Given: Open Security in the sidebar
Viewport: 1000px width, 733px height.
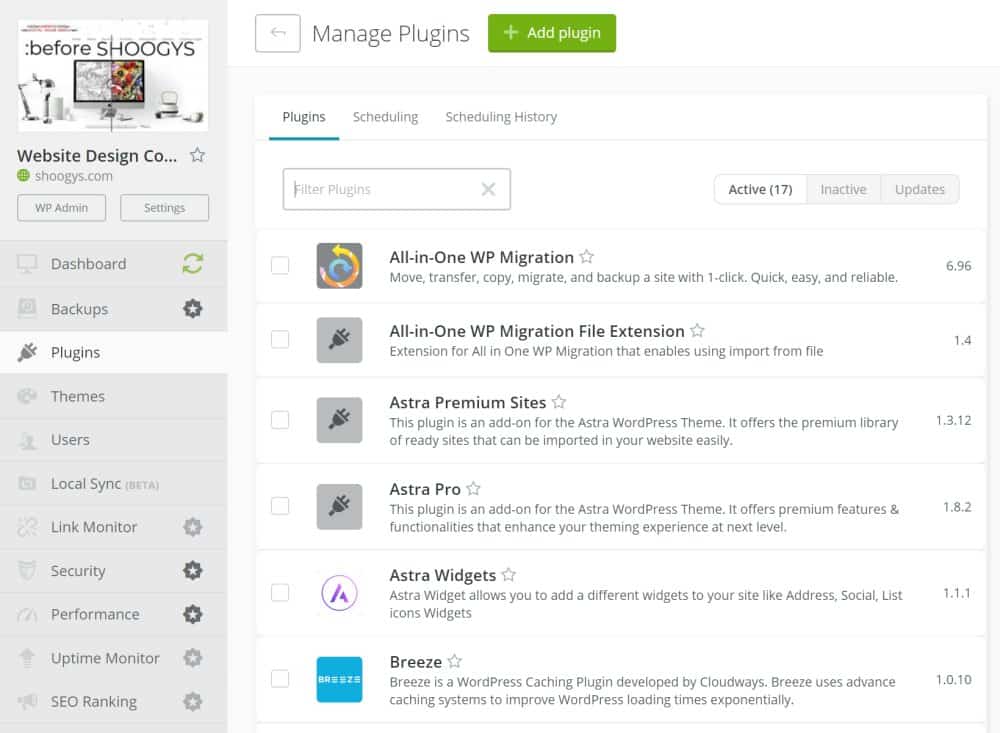Looking at the screenshot, I should (x=114, y=570).
